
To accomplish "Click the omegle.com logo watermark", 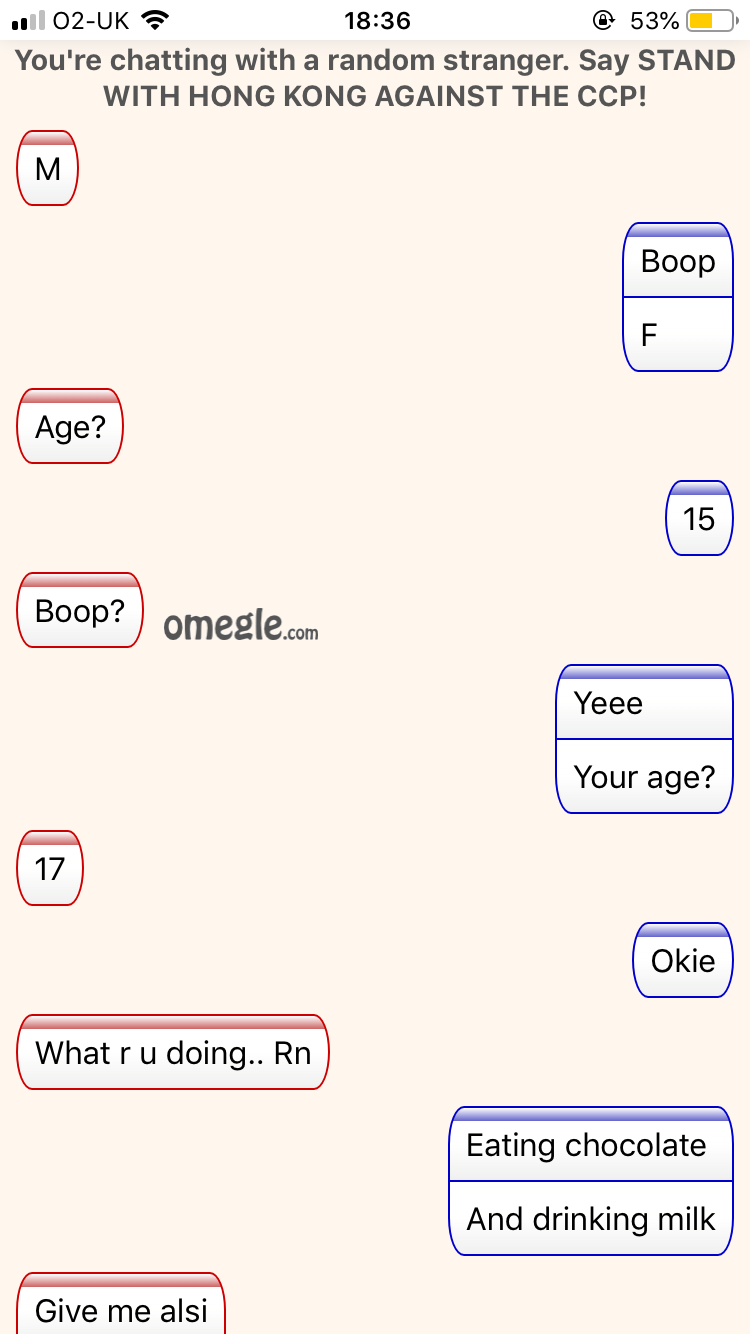I will pyautogui.click(x=241, y=626).
